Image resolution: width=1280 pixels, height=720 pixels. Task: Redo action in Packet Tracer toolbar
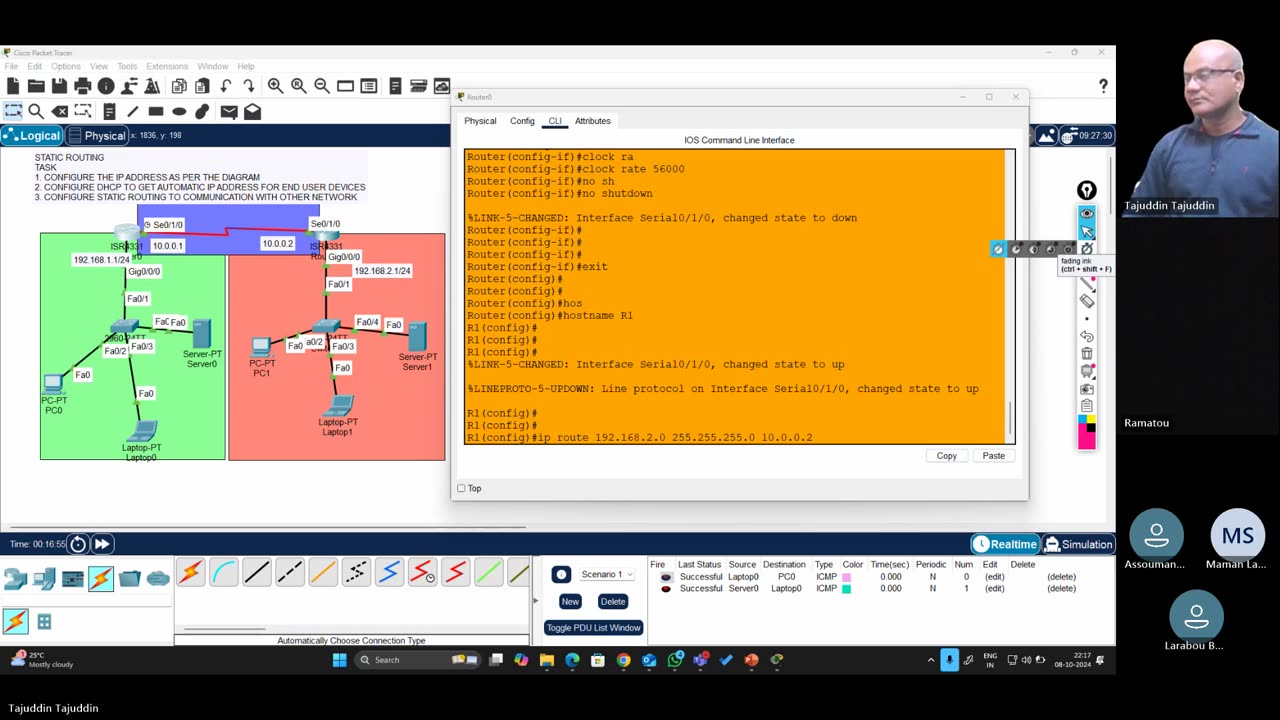249,86
